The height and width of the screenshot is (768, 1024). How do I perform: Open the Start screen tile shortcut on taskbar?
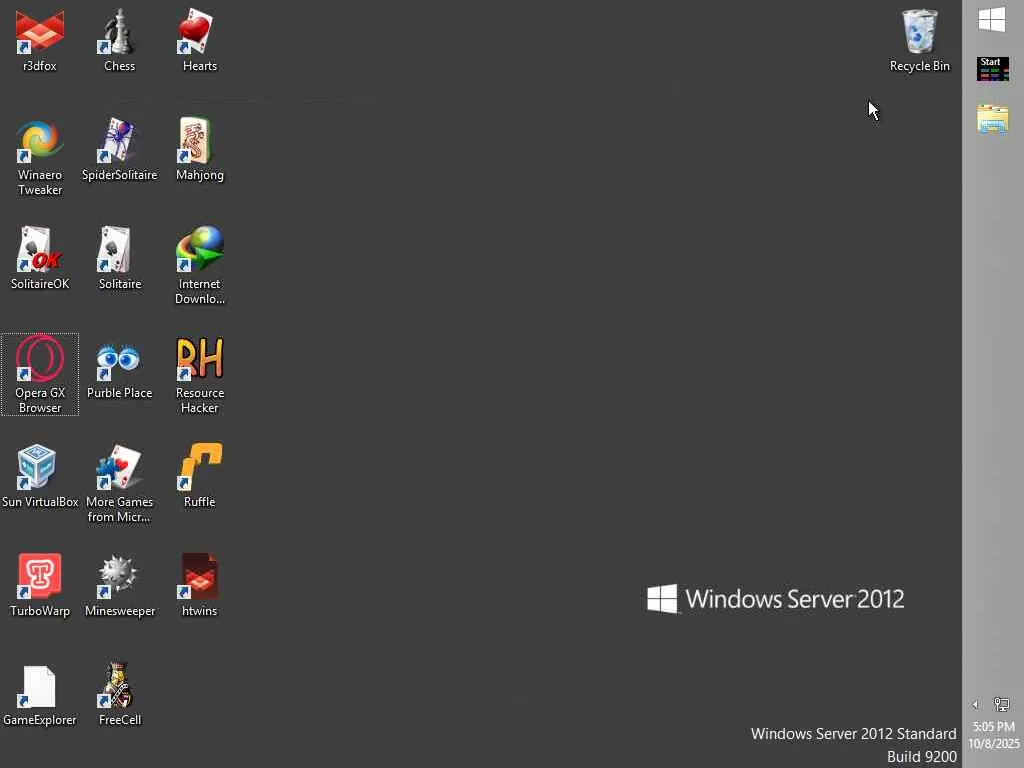tap(993, 69)
